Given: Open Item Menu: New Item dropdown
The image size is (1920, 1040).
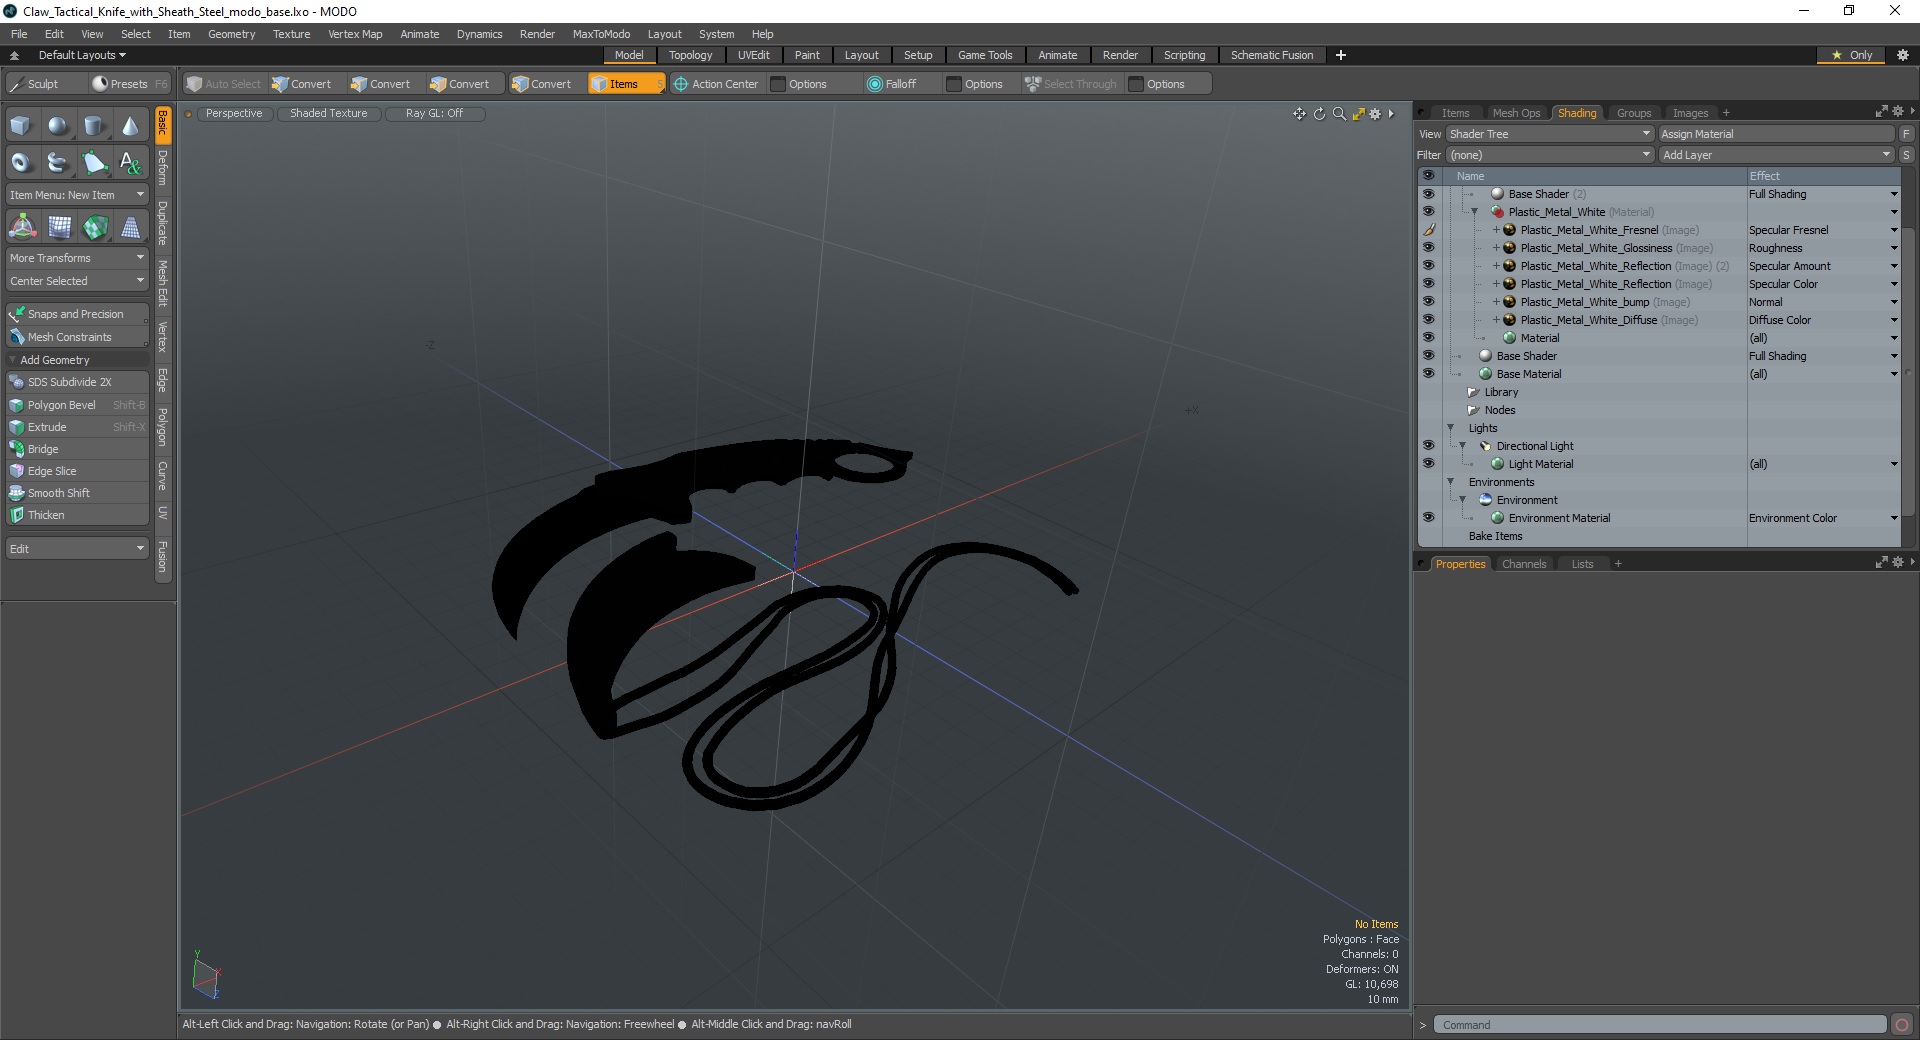Looking at the screenshot, I should point(78,195).
